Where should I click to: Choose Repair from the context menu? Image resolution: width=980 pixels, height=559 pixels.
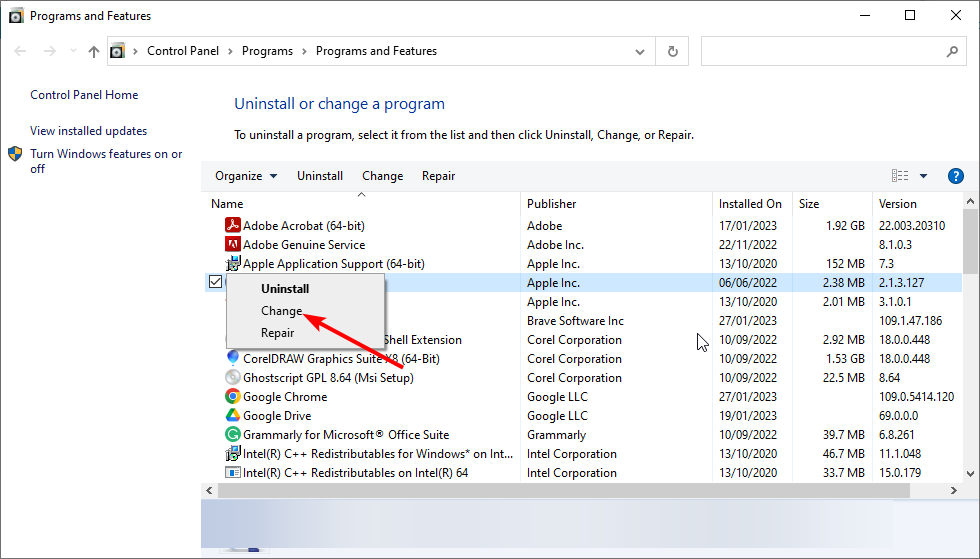[x=278, y=333]
